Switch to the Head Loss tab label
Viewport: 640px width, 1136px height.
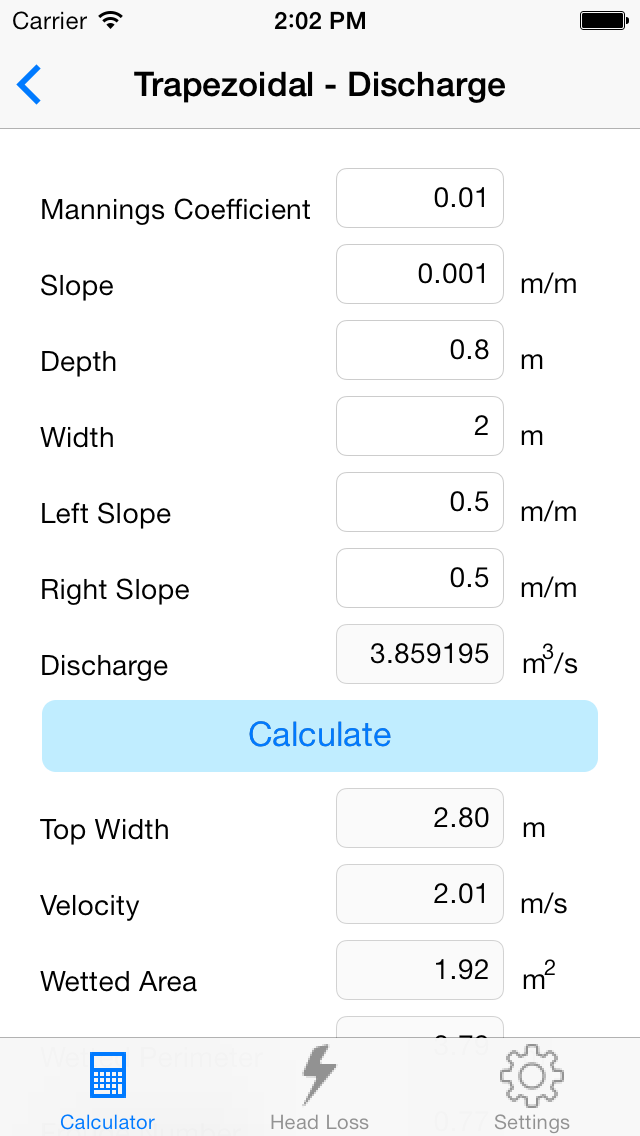click(319, 1122)
